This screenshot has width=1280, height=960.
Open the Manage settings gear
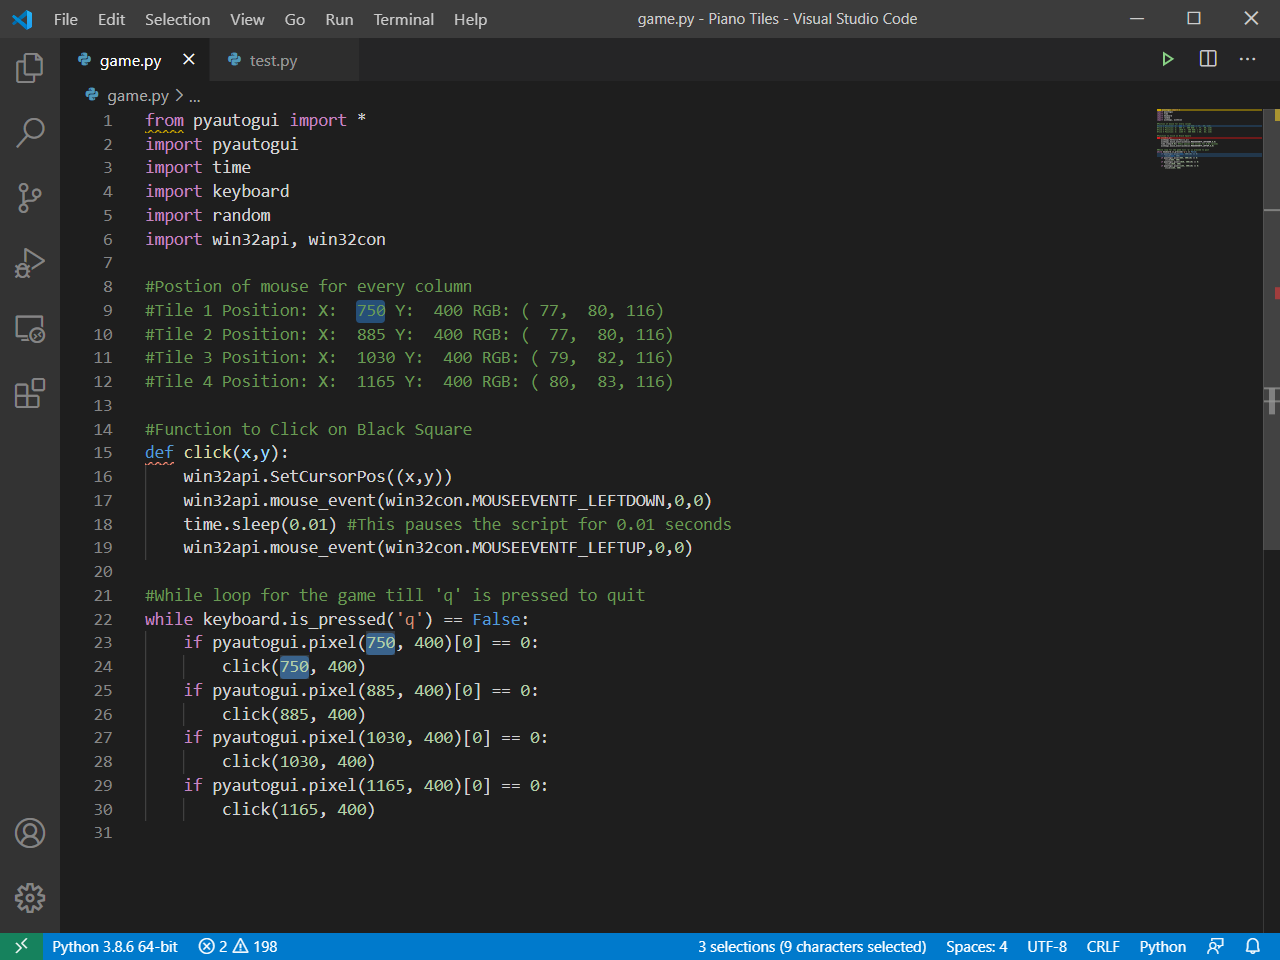(x=29, y=898)
